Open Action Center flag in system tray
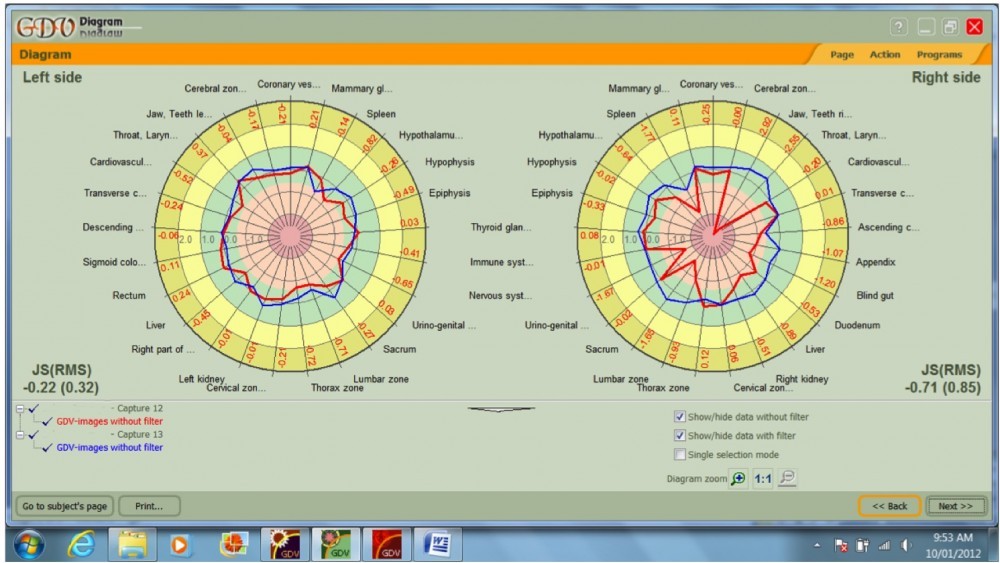Image resolution: width=1000 pixels, height=563 pixels. click(841, 545)
